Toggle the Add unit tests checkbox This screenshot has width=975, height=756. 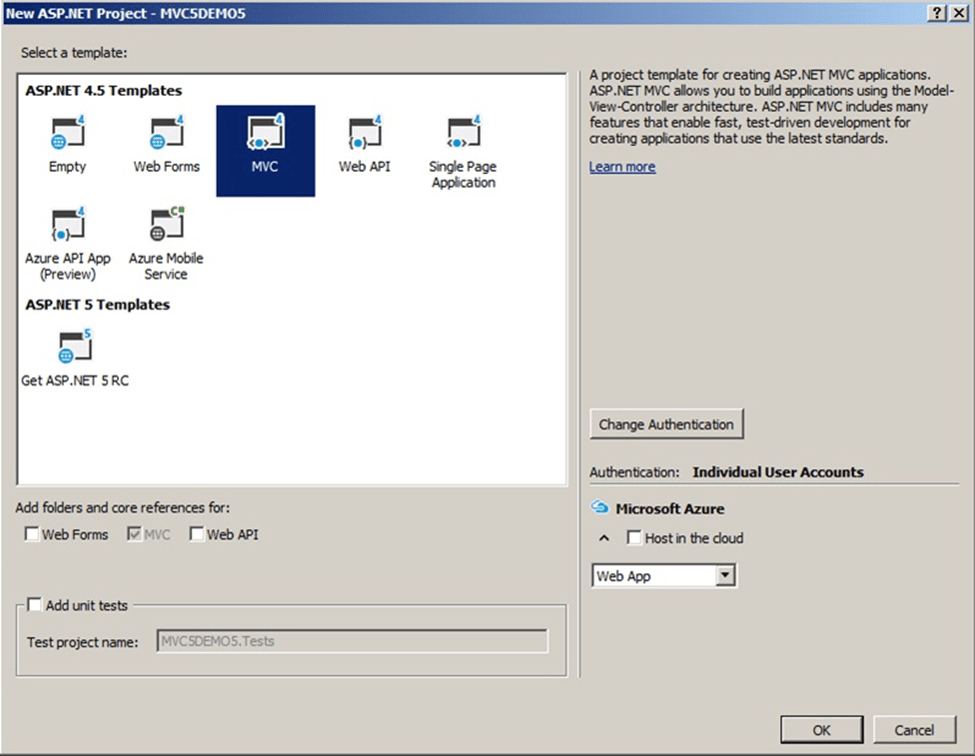coord(35,605)
